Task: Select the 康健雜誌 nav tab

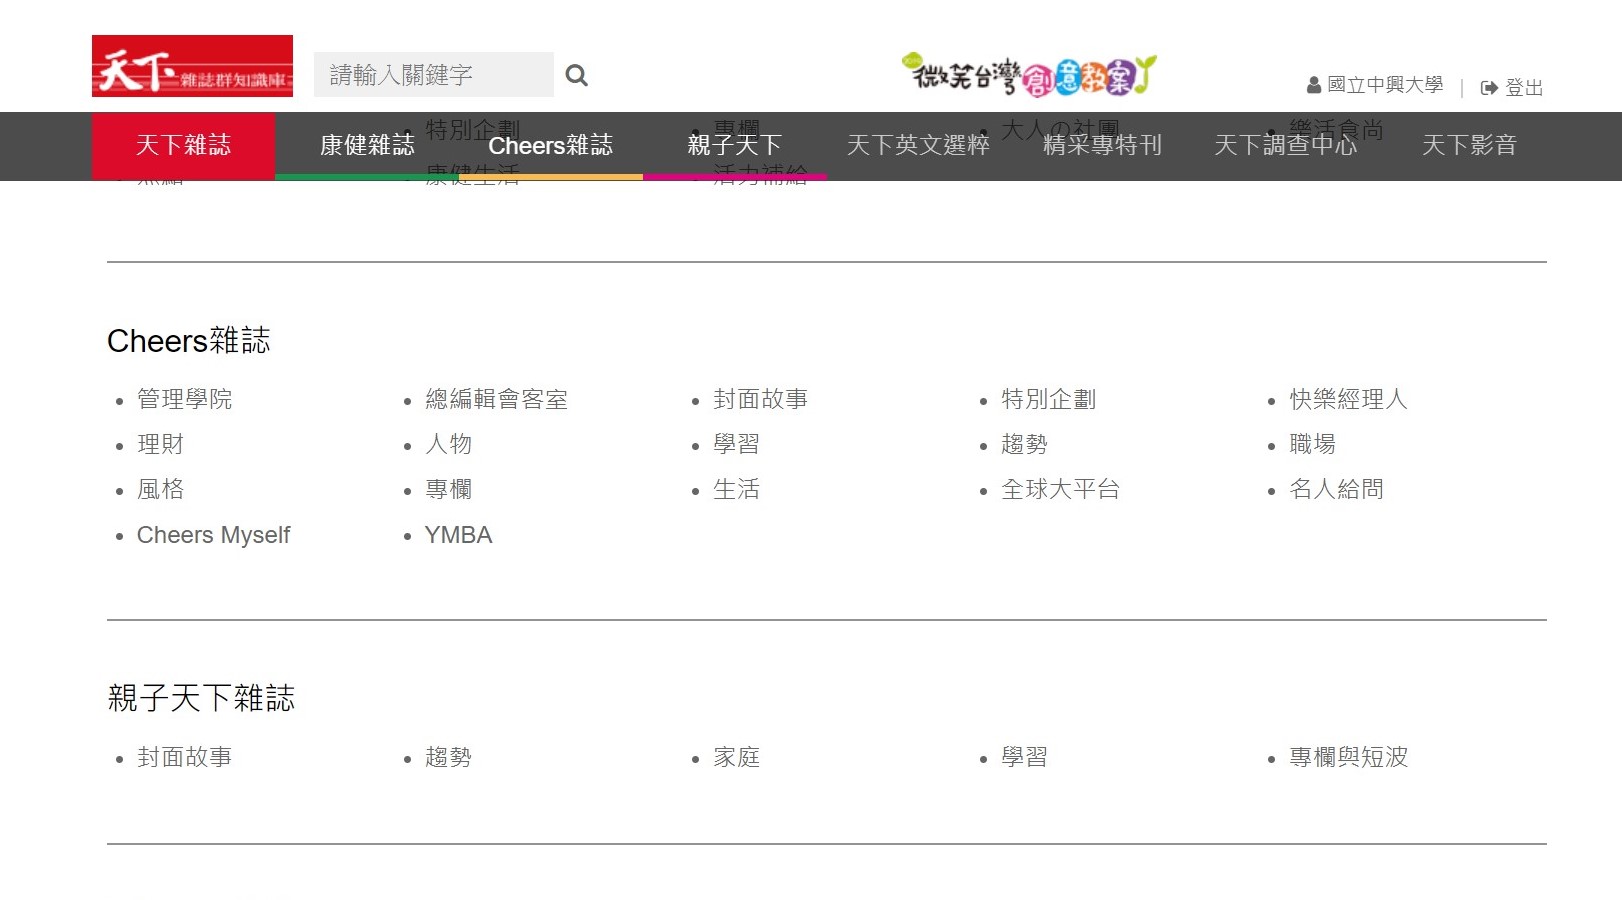Action: click(367, 146)
